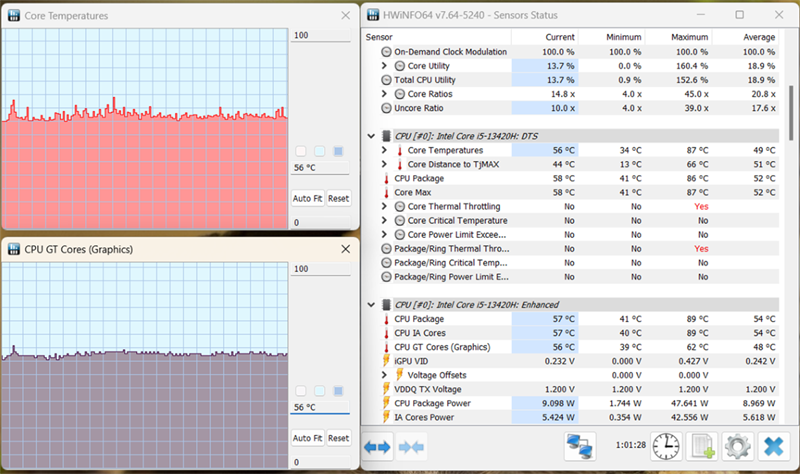
Task: Click the Total CPU Utility clock icon
Action: [x=386, y=80]
